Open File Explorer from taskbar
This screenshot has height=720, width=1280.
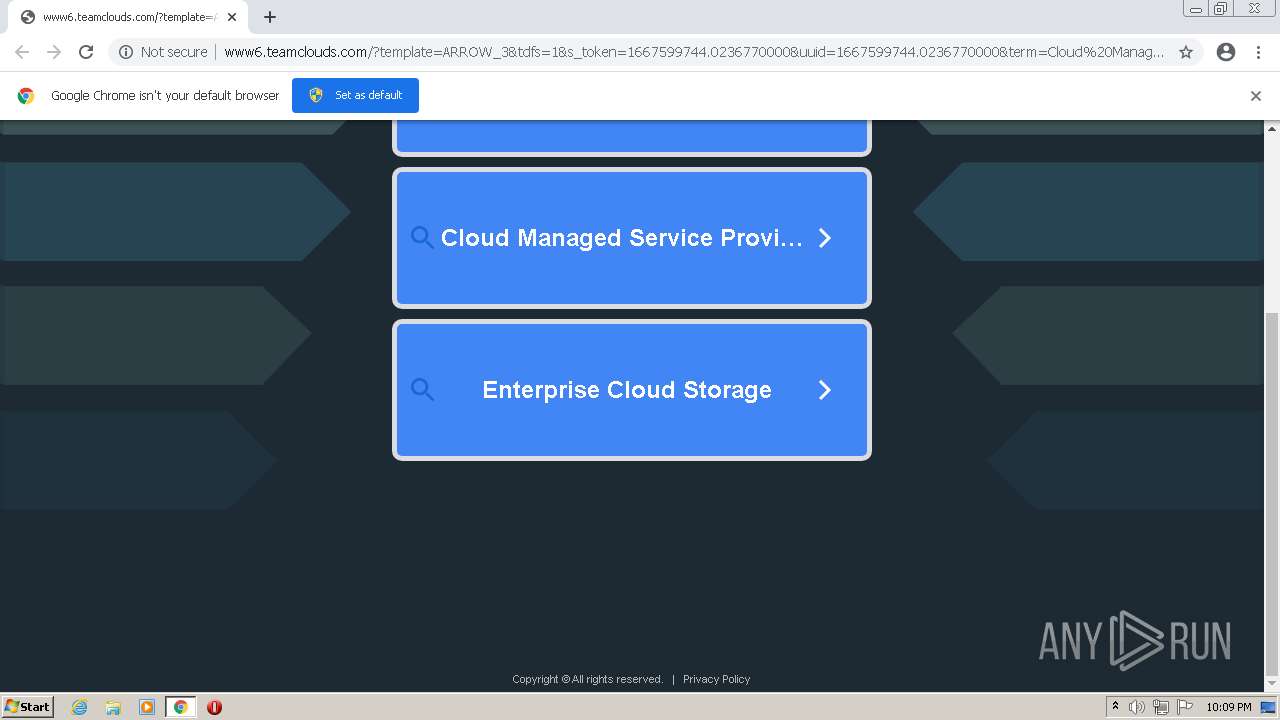(113, 707)
